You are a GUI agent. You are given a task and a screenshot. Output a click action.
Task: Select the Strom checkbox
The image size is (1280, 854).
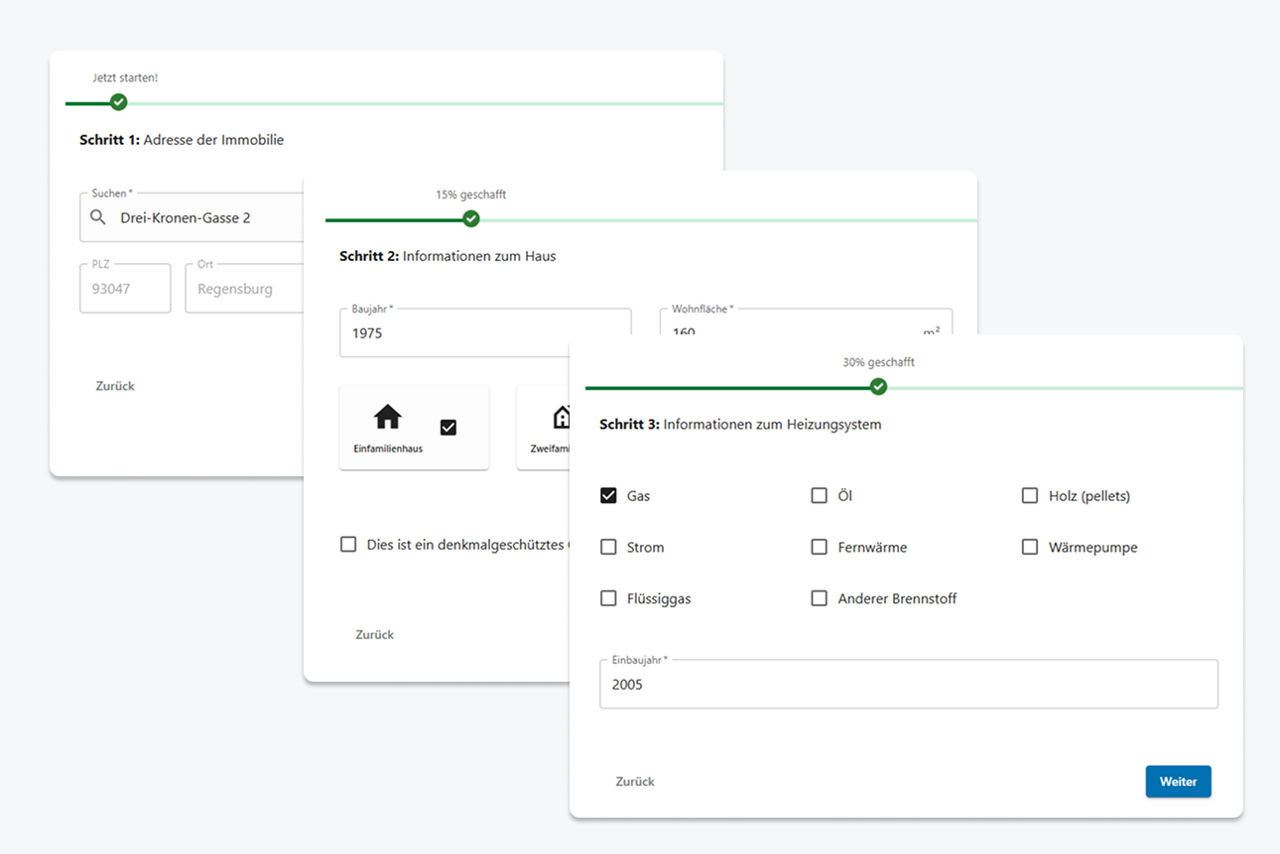point(608,547)
